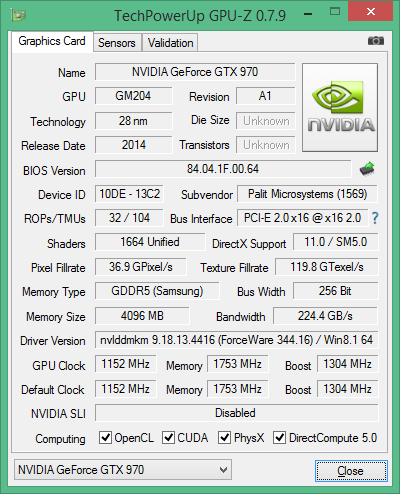Maximize the GPU-Z window
400x494 pixels.
pos(335,12)
